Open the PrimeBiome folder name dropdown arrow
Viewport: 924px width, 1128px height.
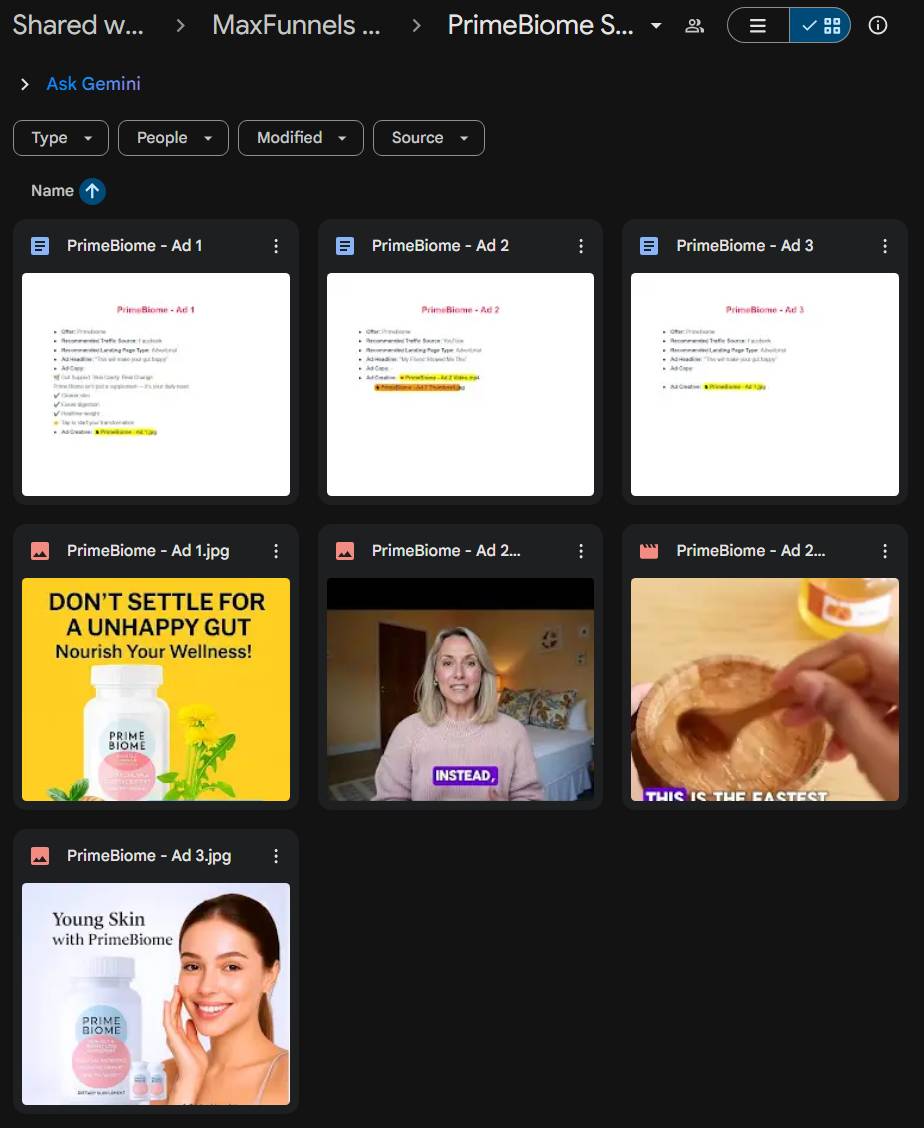pos(656,26)
